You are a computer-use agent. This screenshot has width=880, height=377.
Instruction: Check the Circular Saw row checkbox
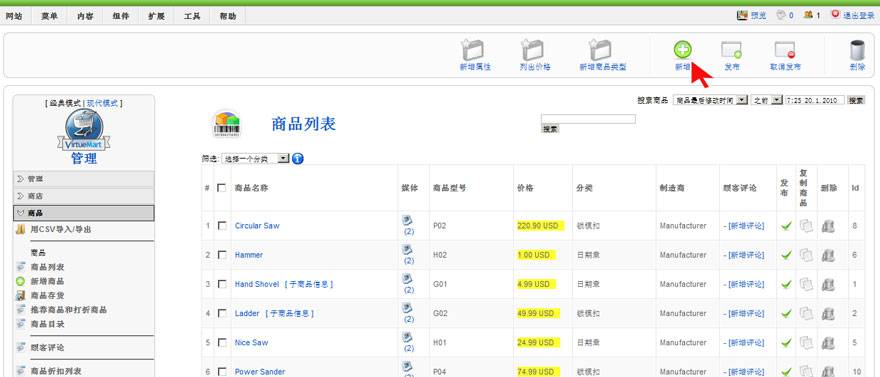pos(222,226)
